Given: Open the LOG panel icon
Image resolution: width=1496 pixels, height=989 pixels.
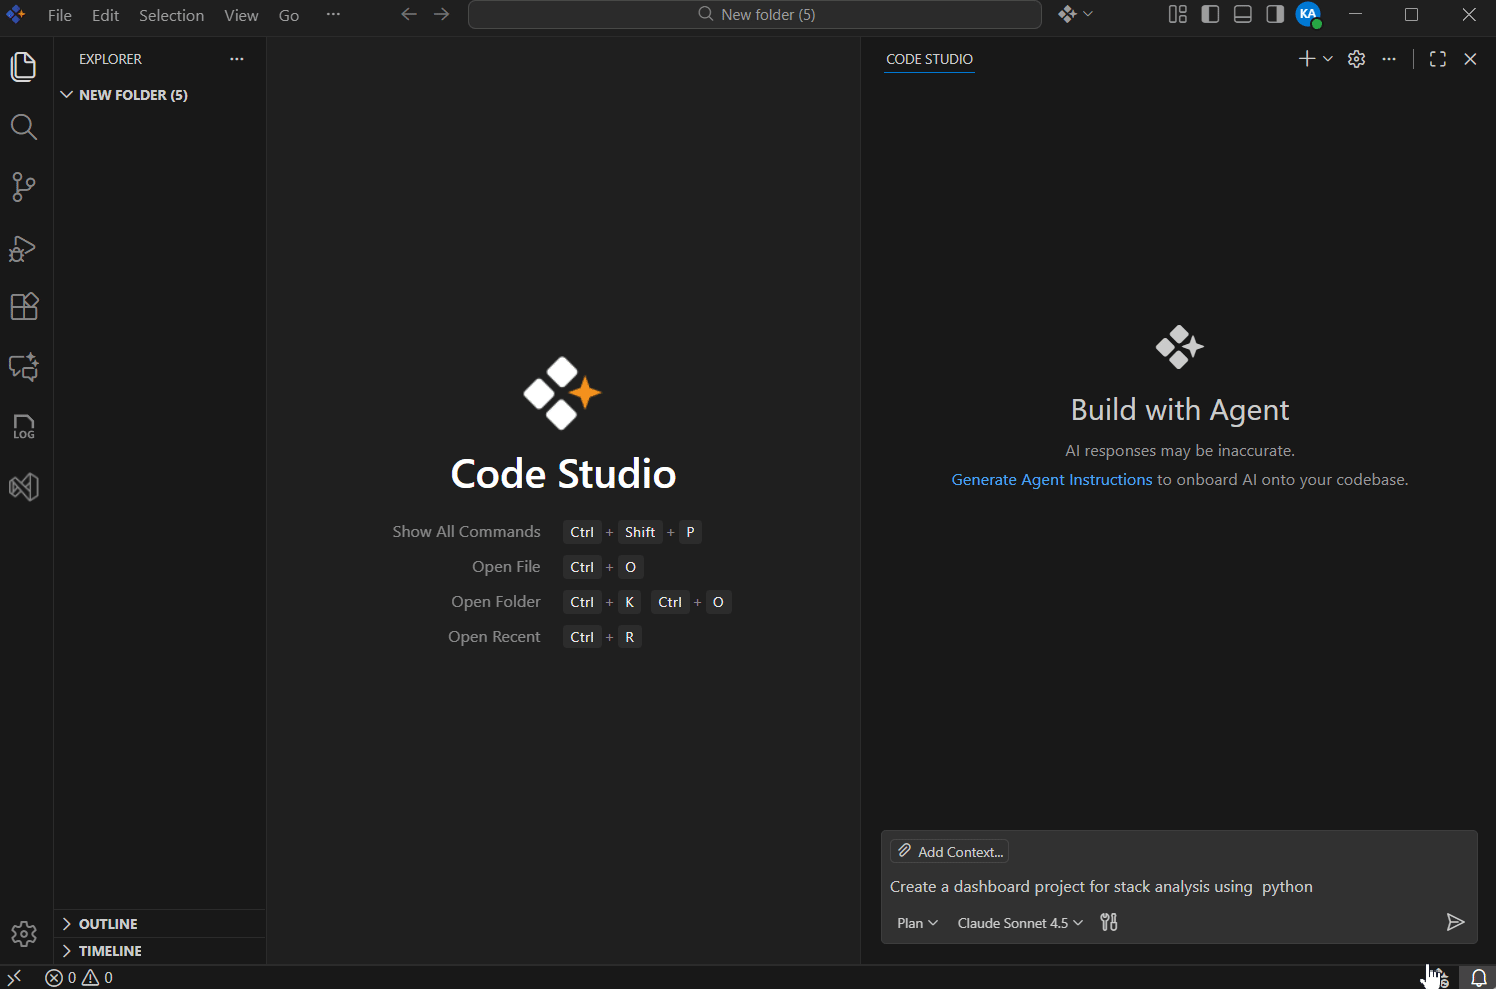Looking at the screenshot, I should point(23,427).
